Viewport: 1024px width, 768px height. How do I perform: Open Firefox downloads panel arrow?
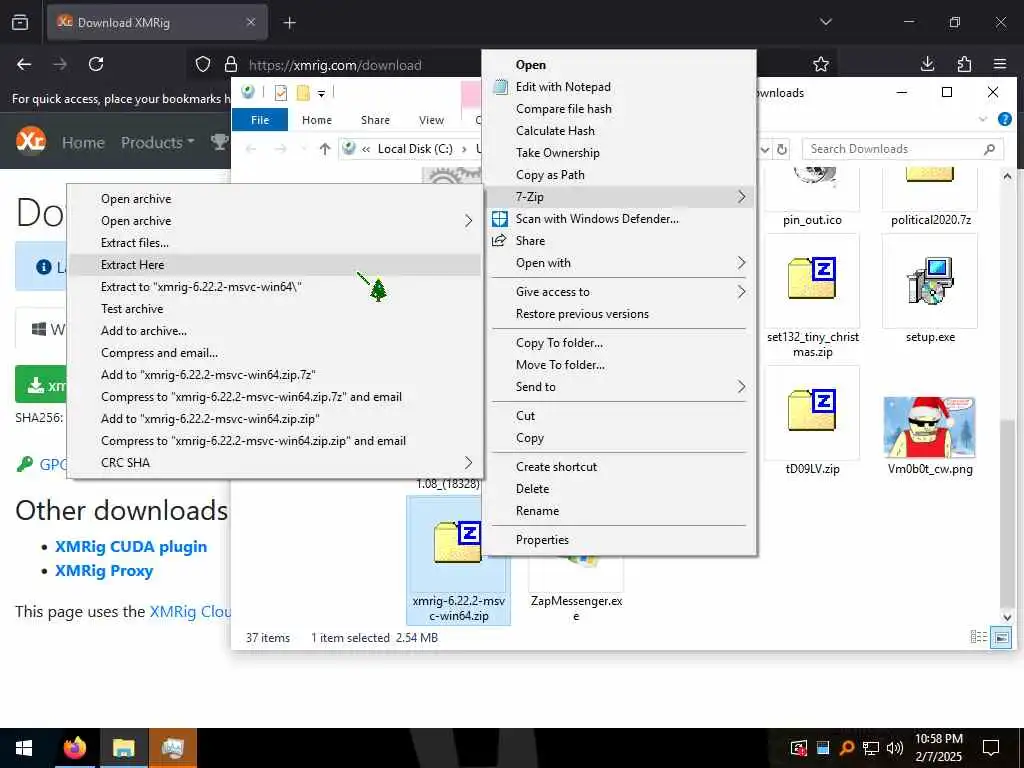pos(927,64)
